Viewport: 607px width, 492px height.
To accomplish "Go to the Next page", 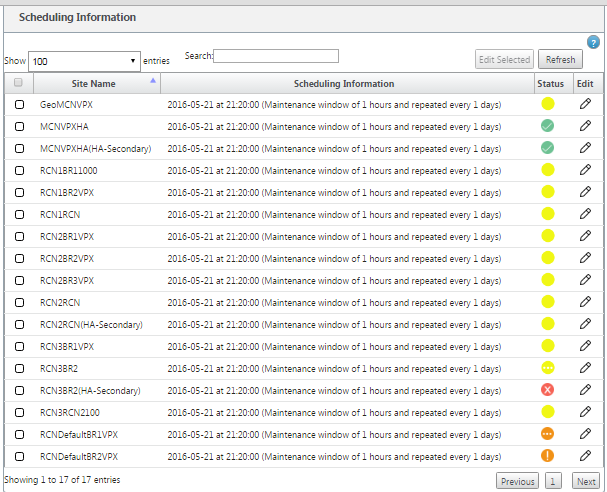I will pyautogui.click(x=586, y=481).
